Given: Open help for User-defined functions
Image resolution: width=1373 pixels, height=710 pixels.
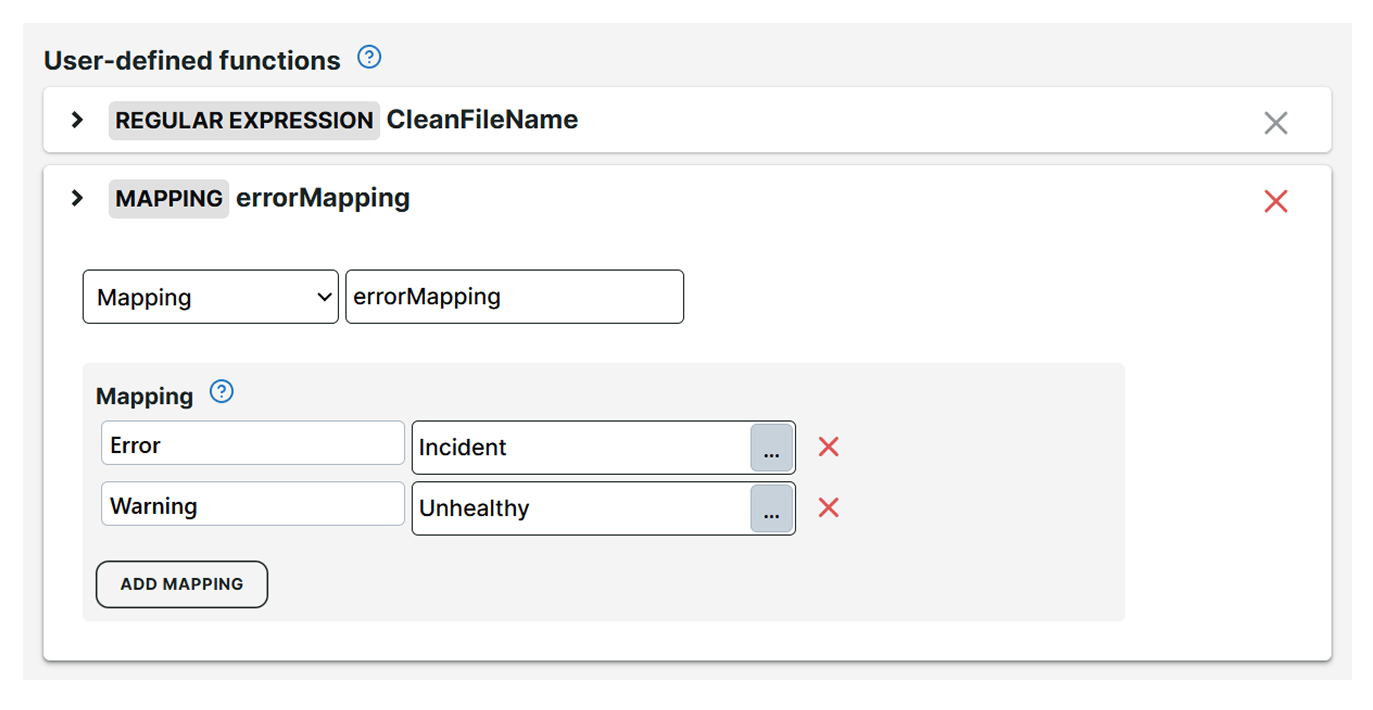Looking at the screenshot, I should [x=369, y=58].
